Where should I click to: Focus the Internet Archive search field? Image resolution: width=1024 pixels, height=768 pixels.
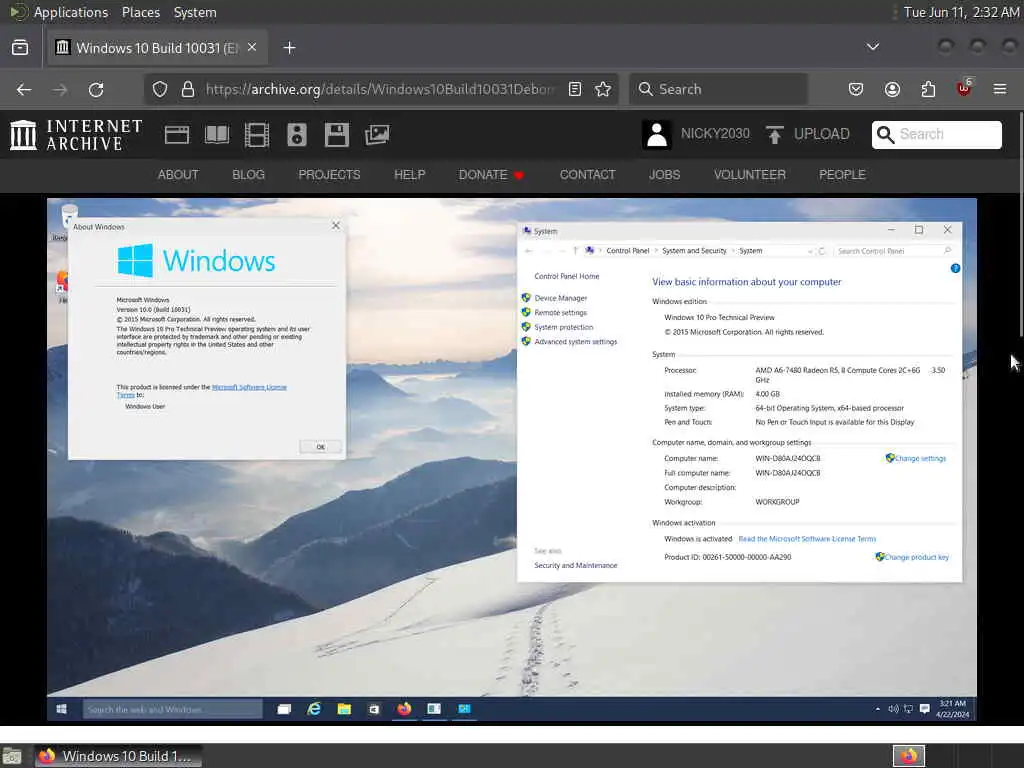pyautogui.click(x=936, y=135)
